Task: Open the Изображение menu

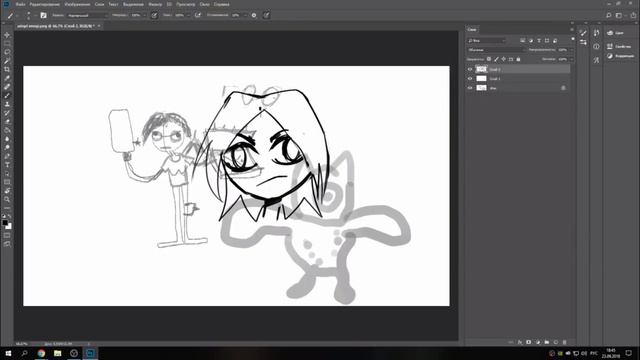Action: (x=77, y=4)
